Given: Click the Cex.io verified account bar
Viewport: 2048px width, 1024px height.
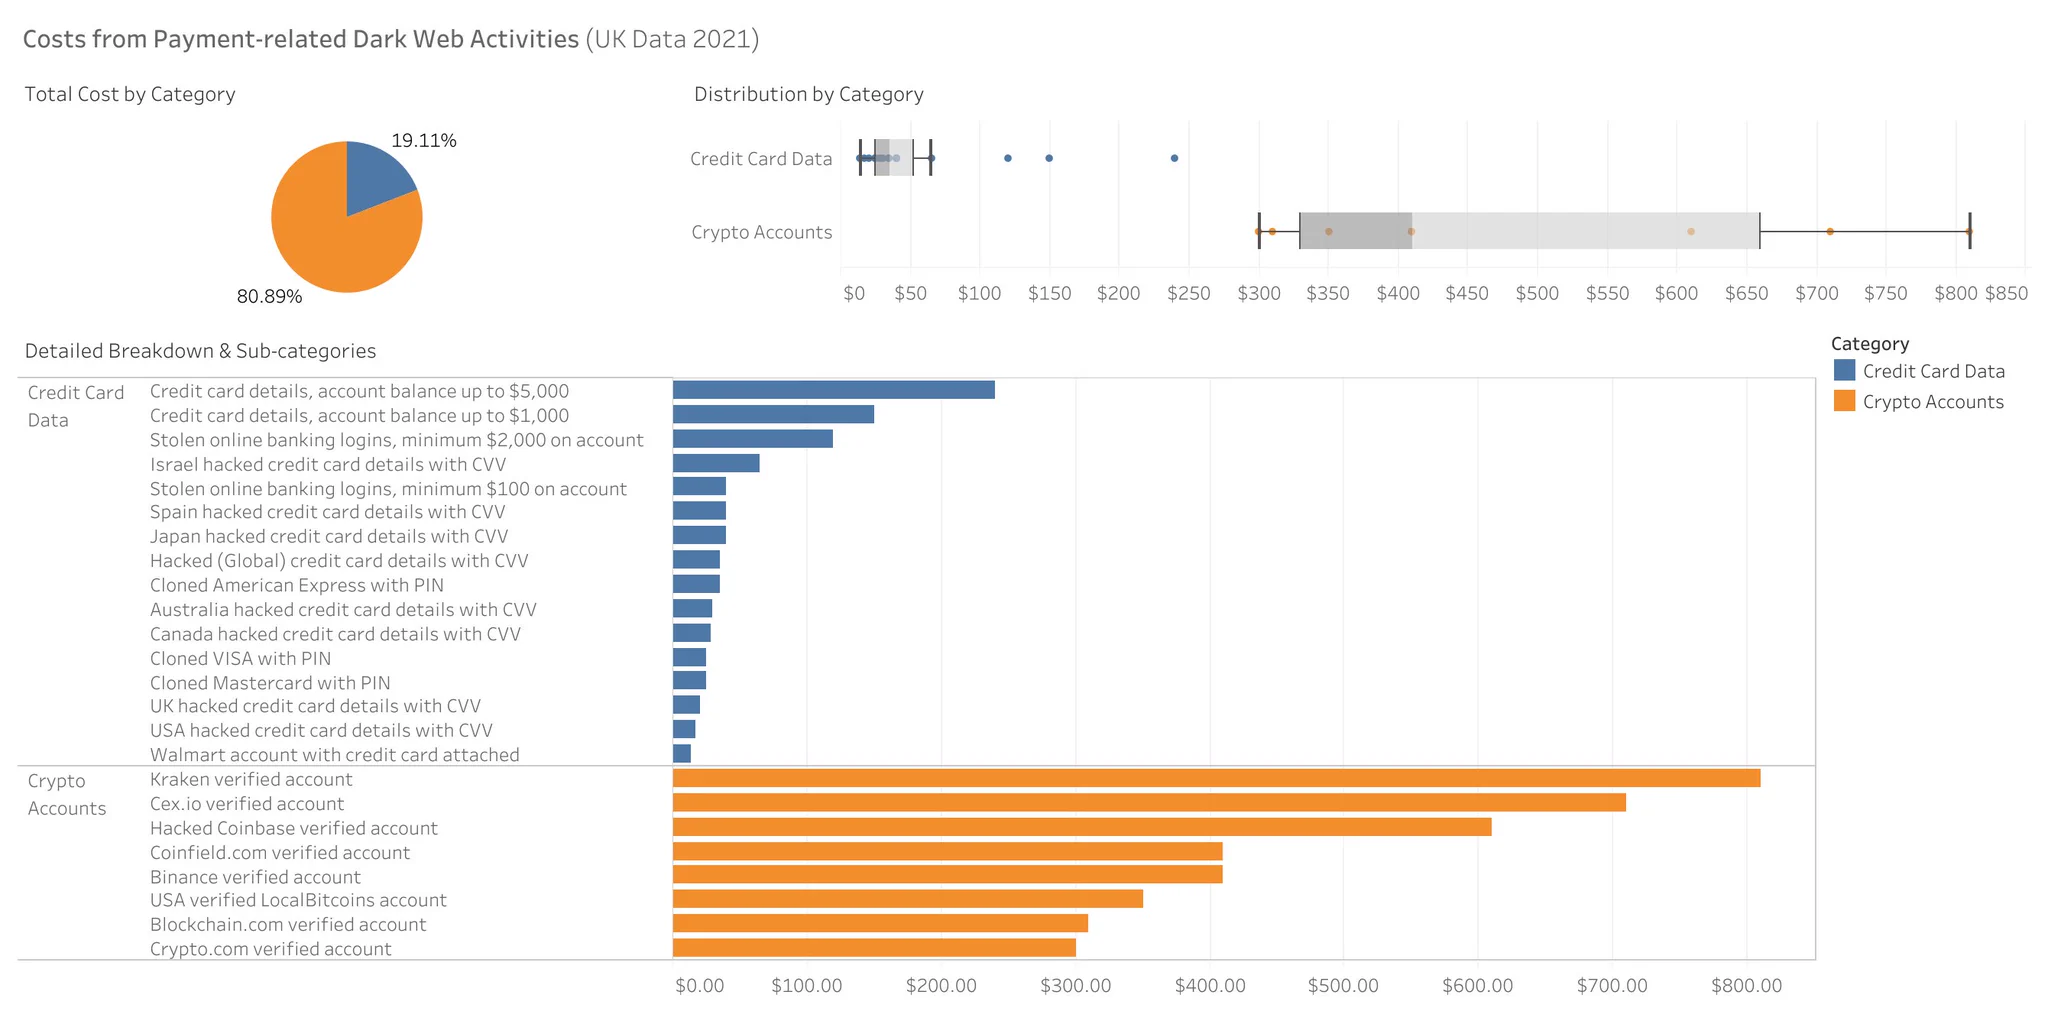Looking at the screenshot, I should pyautogui.click(x=1149, y=802).
